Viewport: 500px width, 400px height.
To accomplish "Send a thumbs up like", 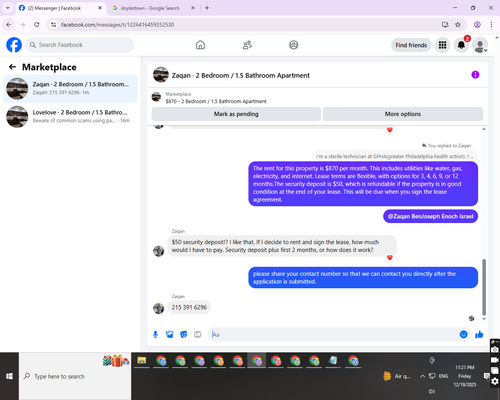I will pos(479,334).
